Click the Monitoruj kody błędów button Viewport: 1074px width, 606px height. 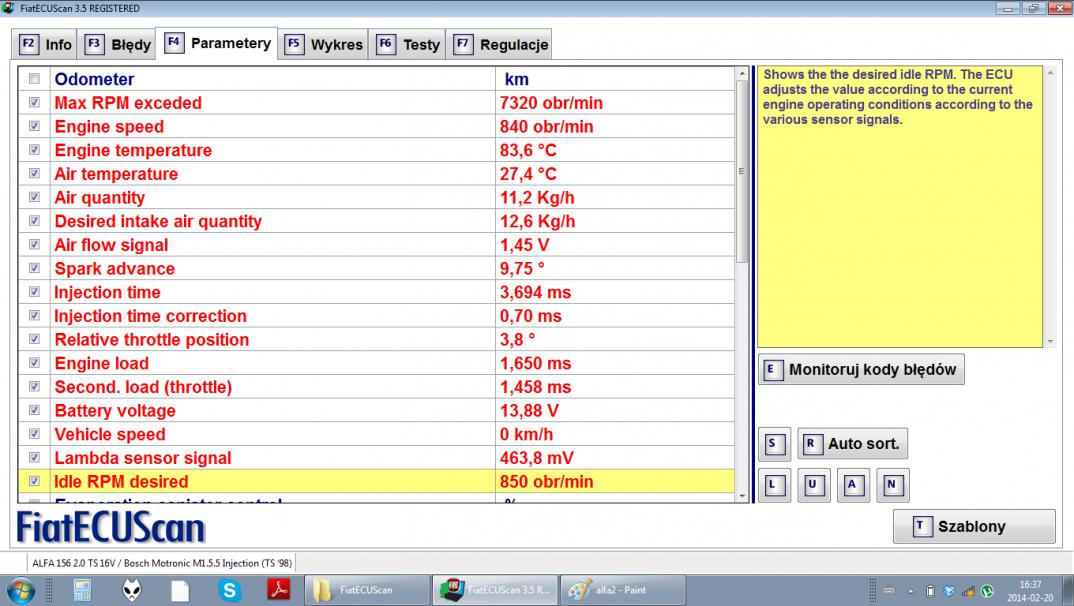point(861,369)
